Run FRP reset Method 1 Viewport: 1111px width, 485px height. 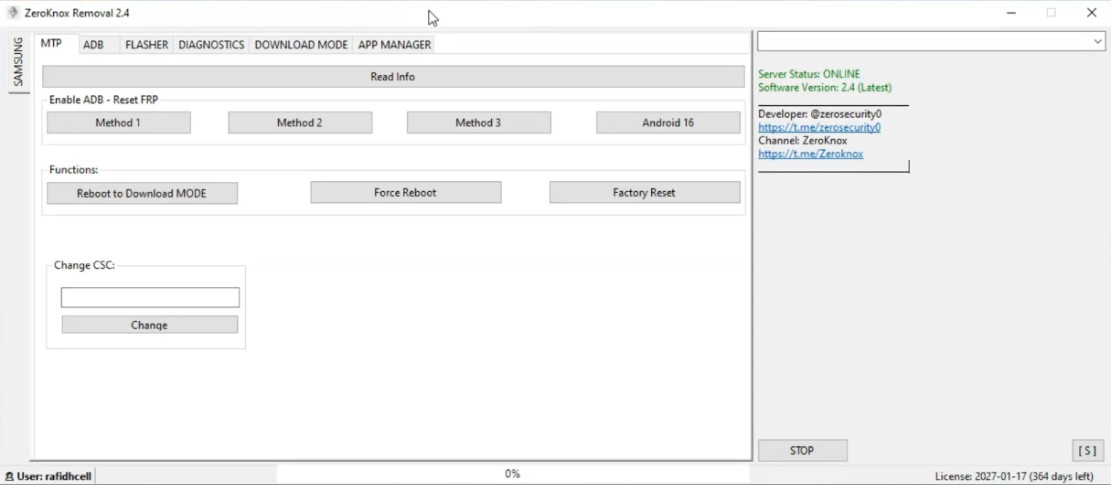coord(118,123)
